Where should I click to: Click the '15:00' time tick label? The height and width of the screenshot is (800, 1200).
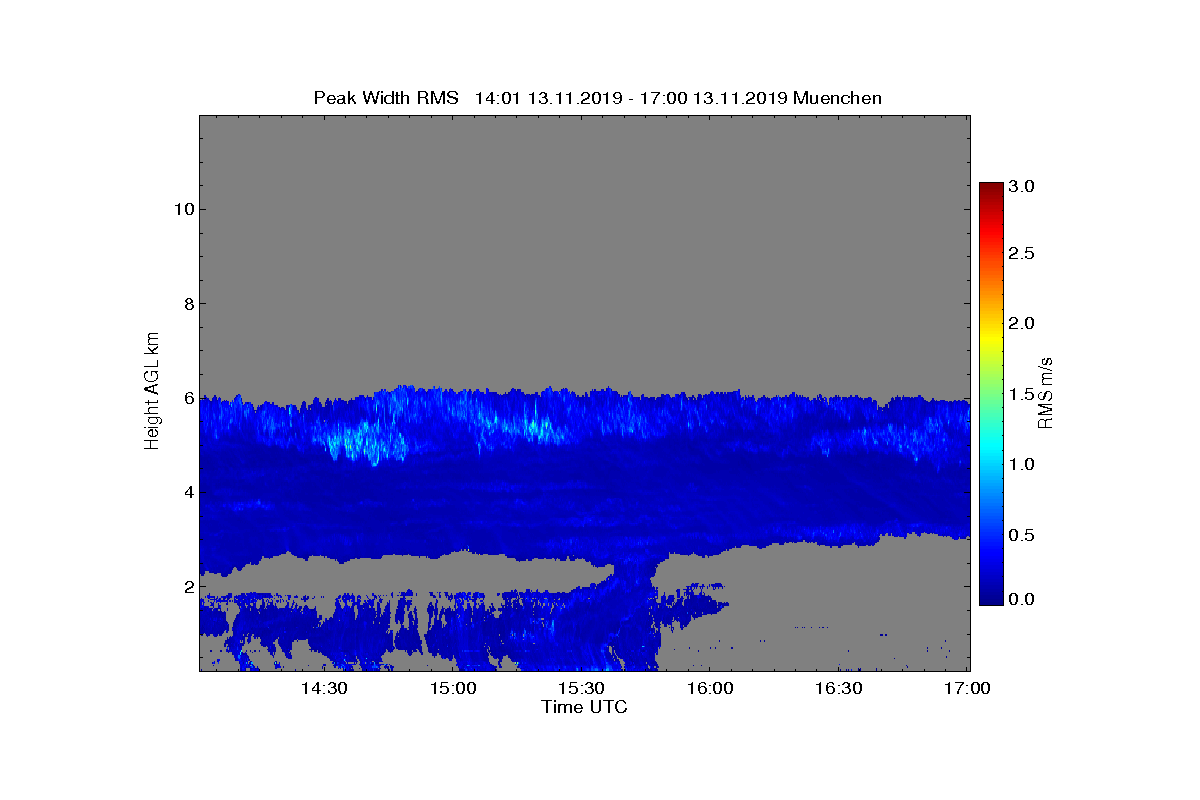click(x=453, y=689)
